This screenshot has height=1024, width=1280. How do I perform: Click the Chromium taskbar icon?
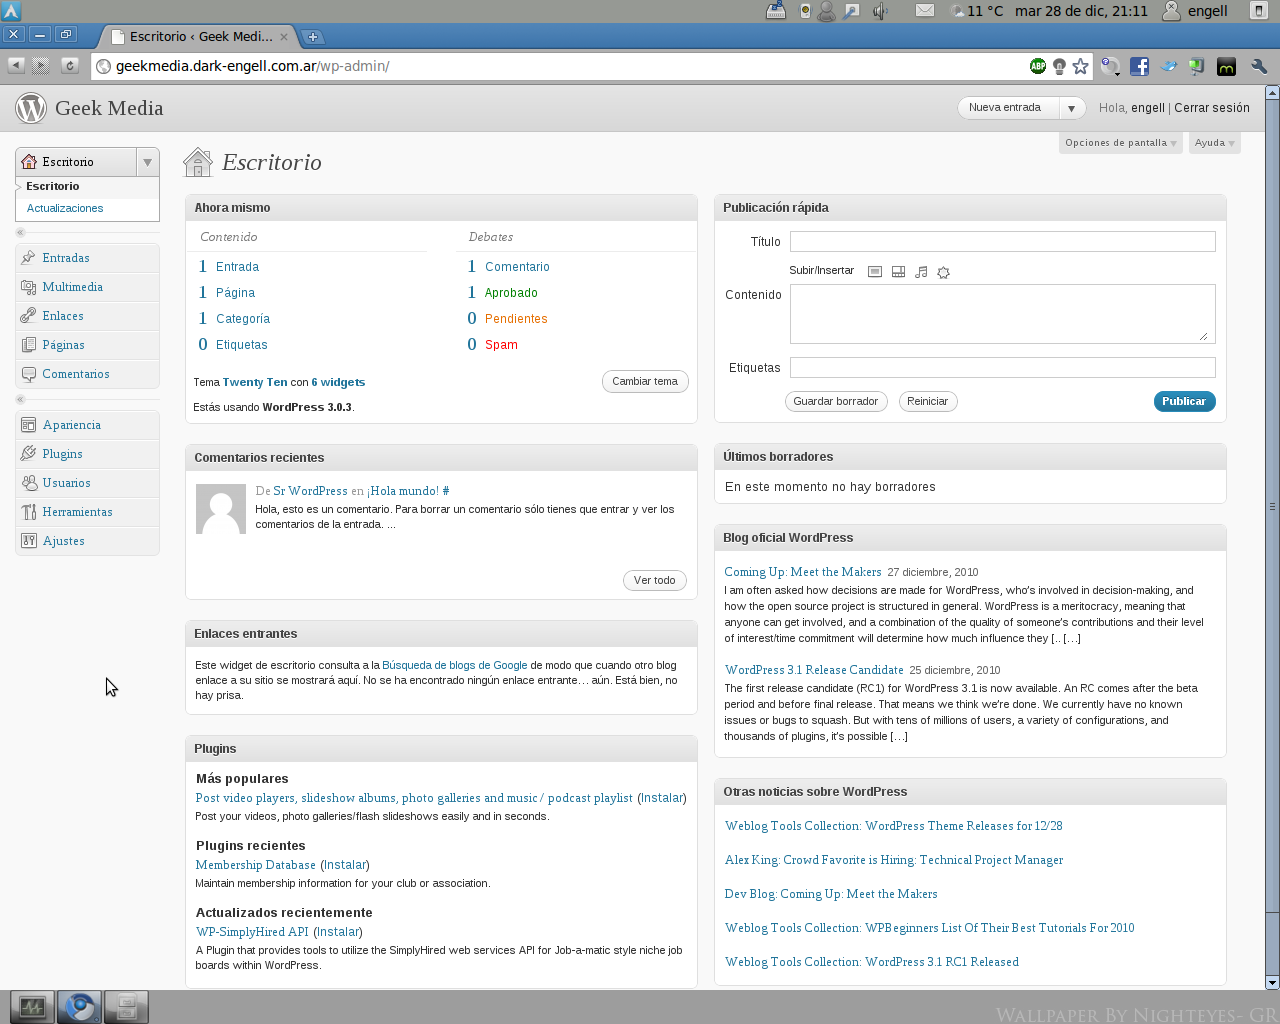coord(79,1007)
